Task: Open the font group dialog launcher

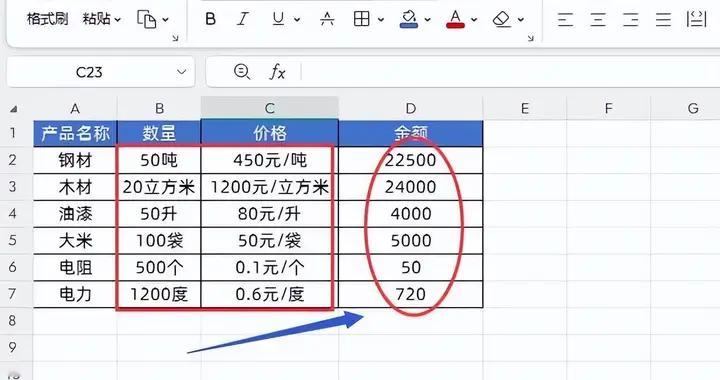Action: coord(531,39)
